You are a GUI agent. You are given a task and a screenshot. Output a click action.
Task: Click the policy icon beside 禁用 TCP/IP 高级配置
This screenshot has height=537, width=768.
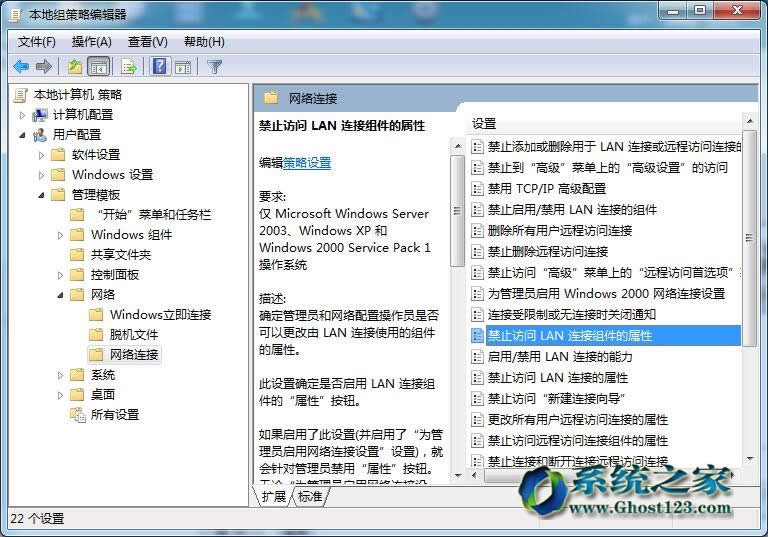[477, 189]
